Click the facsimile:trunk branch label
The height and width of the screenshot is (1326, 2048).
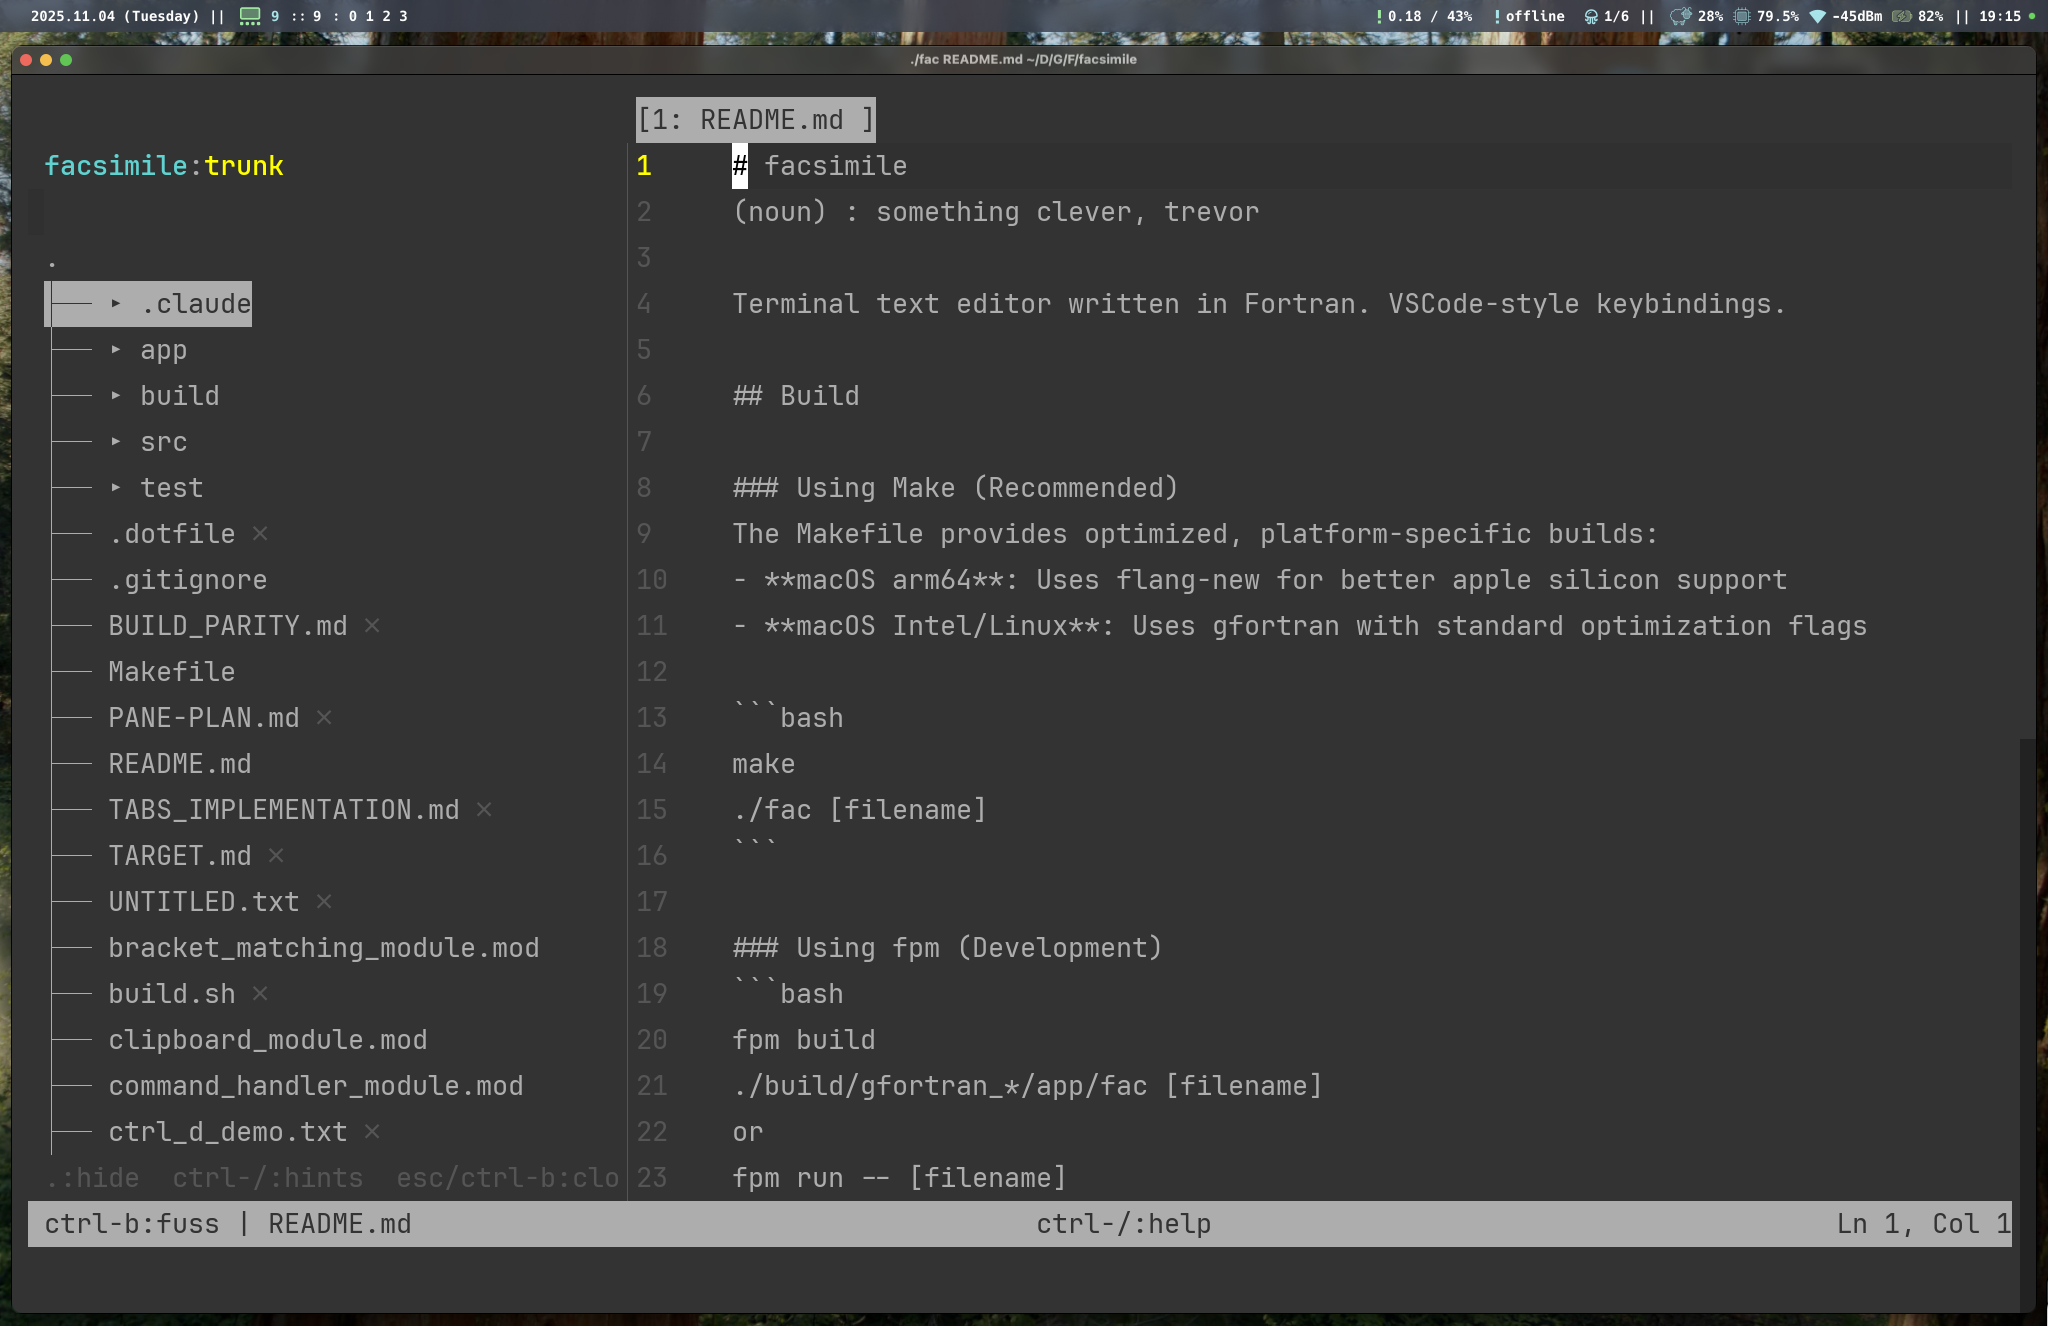click(164, 165)
